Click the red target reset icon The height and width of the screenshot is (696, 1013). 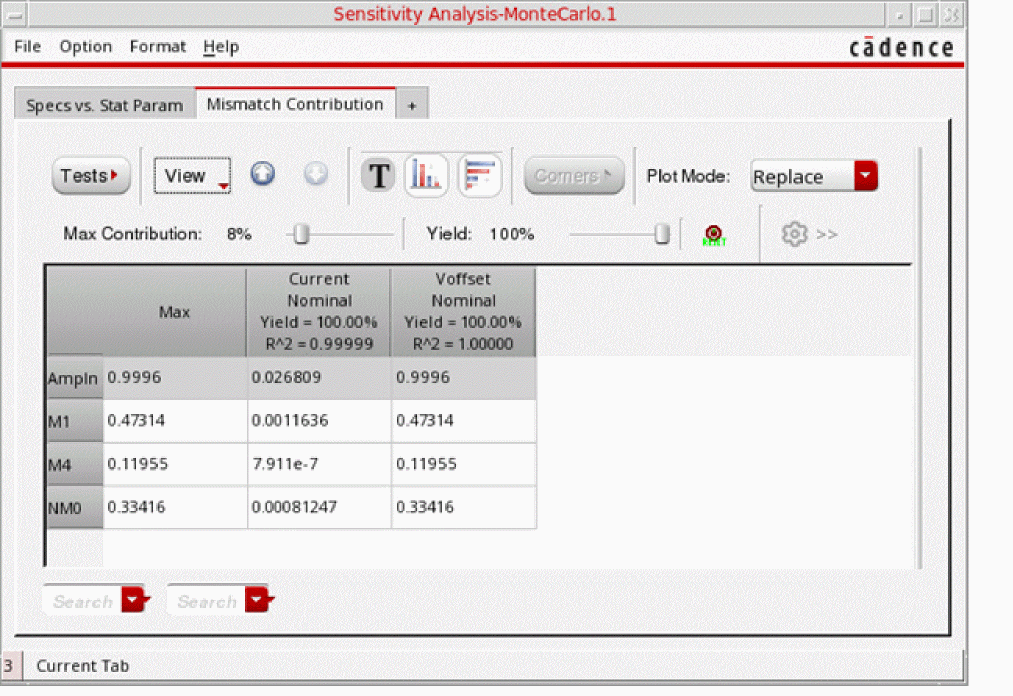click(x=713, y=234)
